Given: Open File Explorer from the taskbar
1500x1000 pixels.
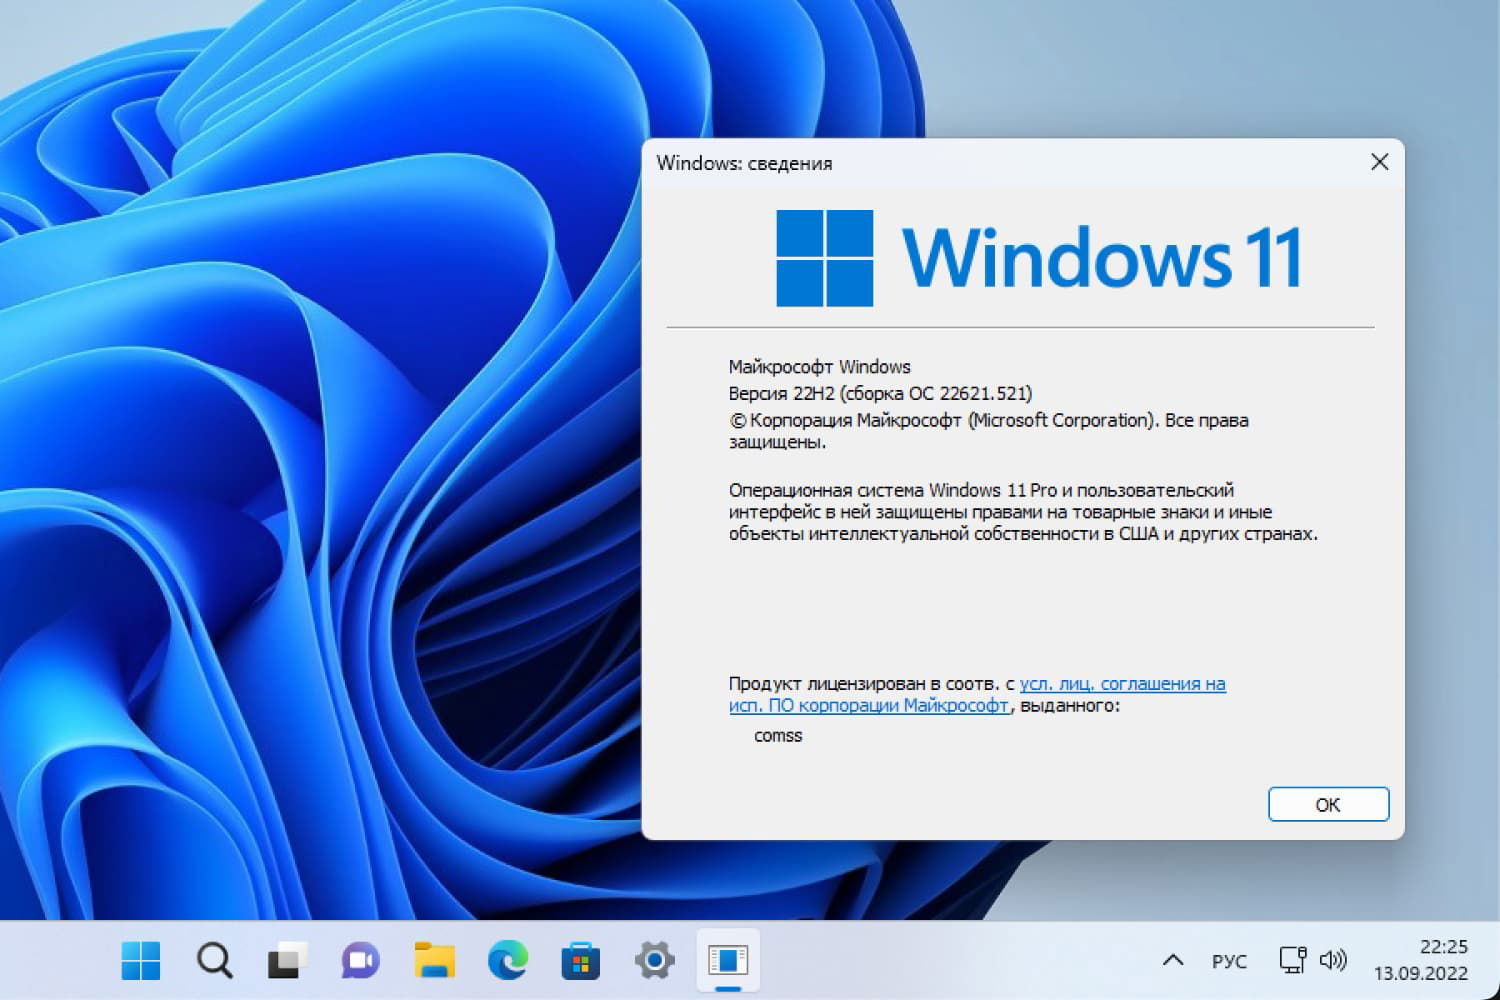Looking at the screenshot, I should coord(435,961).
